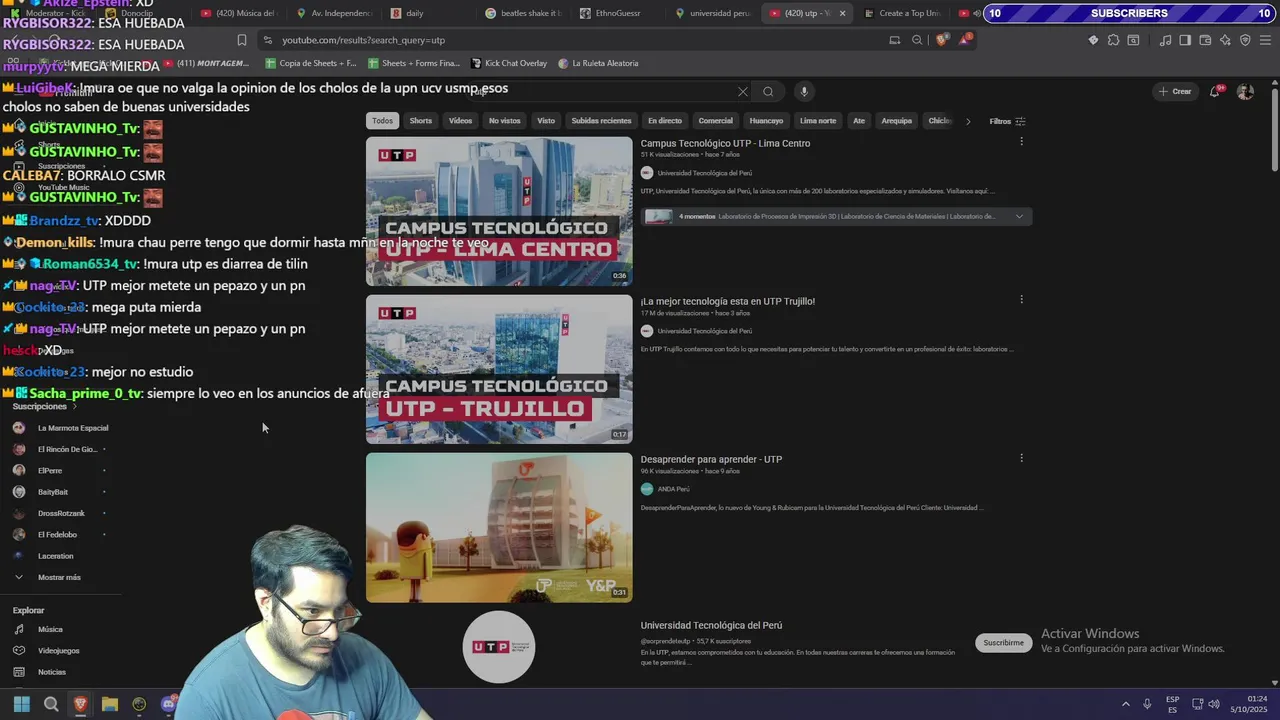Open the Brave Wallet icon
Screen dimensions: 1280x720
pyautogui.click(x=1205, y=40)
